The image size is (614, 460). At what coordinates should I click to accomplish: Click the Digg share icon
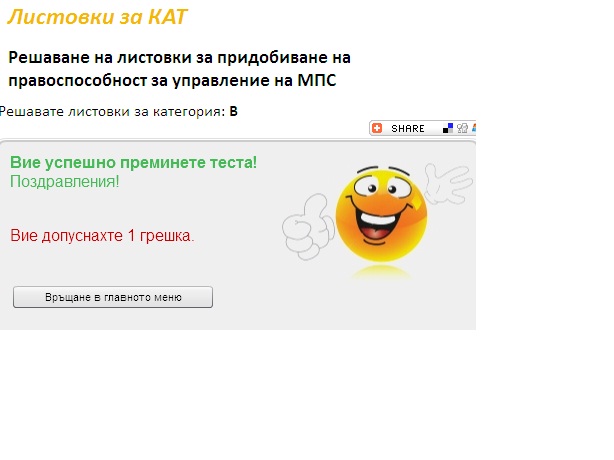click(x=462, y=128)
